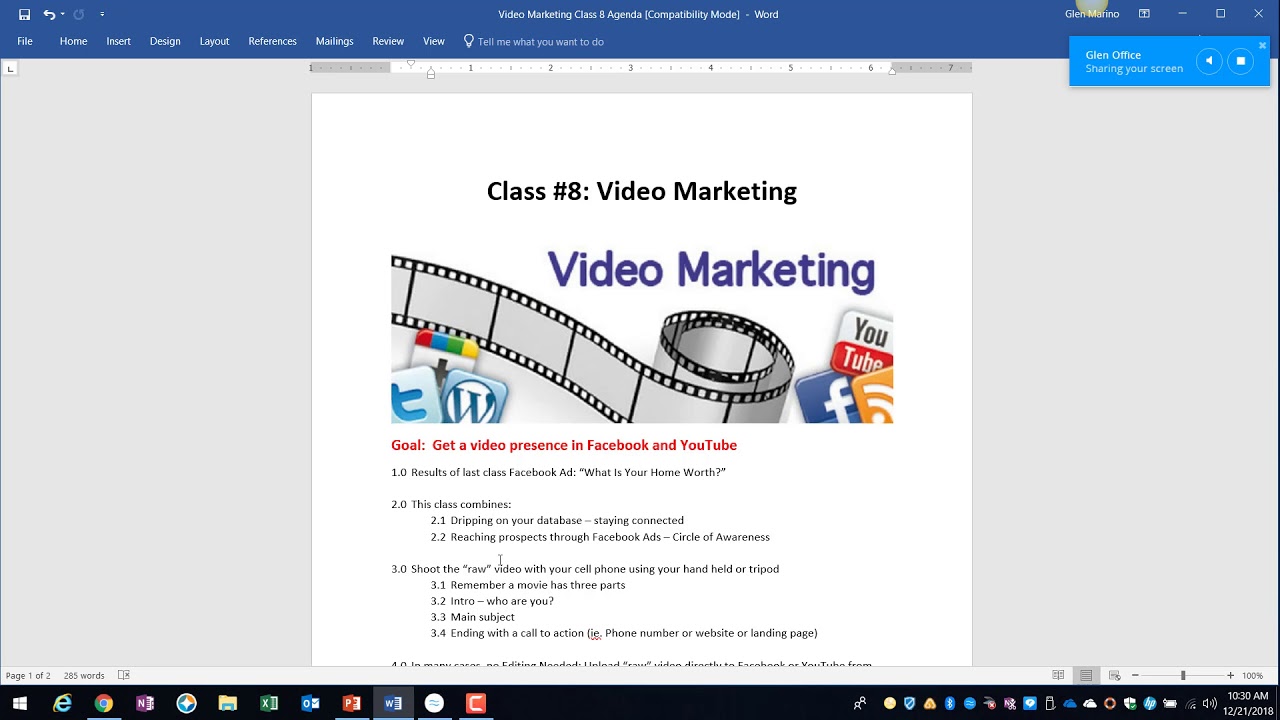The height and width of the screenshot is (720, 1280).
Task: Zoom in with the plus button
Action: click(1230, 676)
